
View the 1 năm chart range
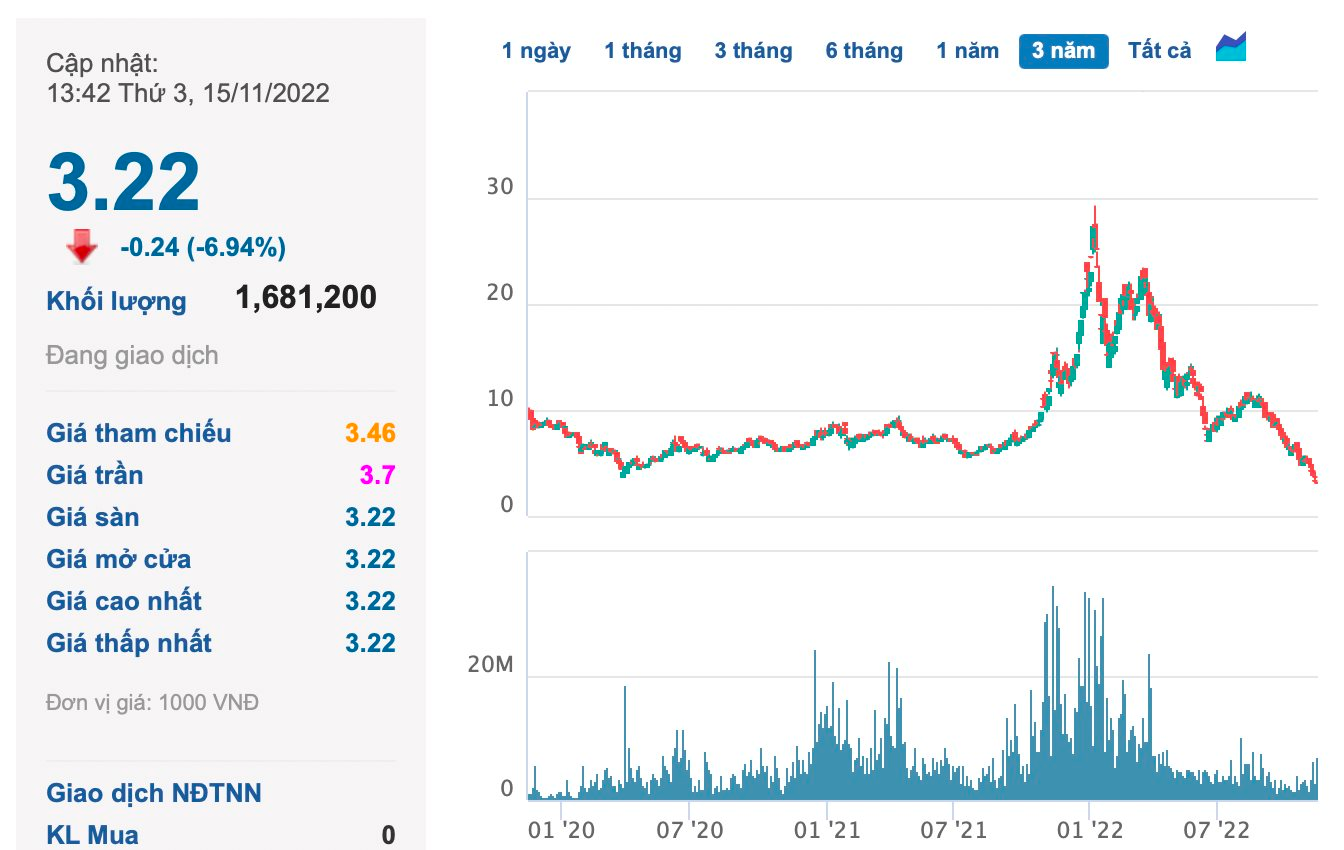point(967,50)
